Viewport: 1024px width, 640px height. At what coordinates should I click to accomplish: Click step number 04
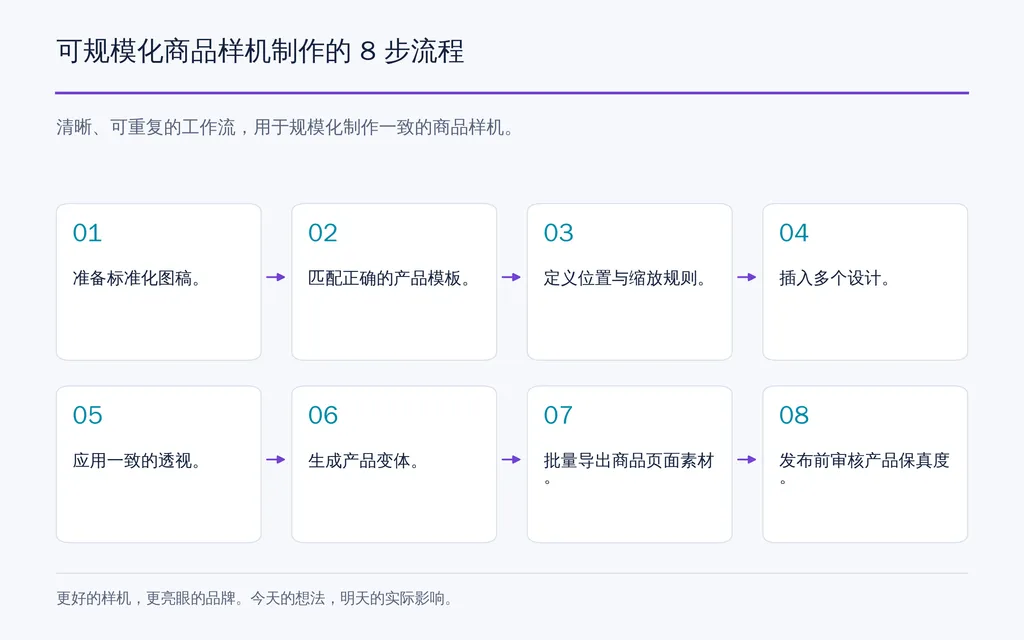coord(793,233)
